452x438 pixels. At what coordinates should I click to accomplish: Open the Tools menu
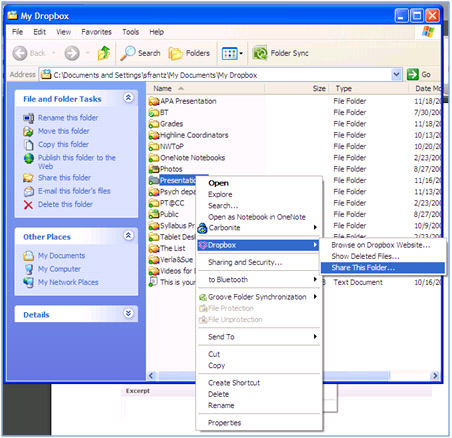coord(130,32)
